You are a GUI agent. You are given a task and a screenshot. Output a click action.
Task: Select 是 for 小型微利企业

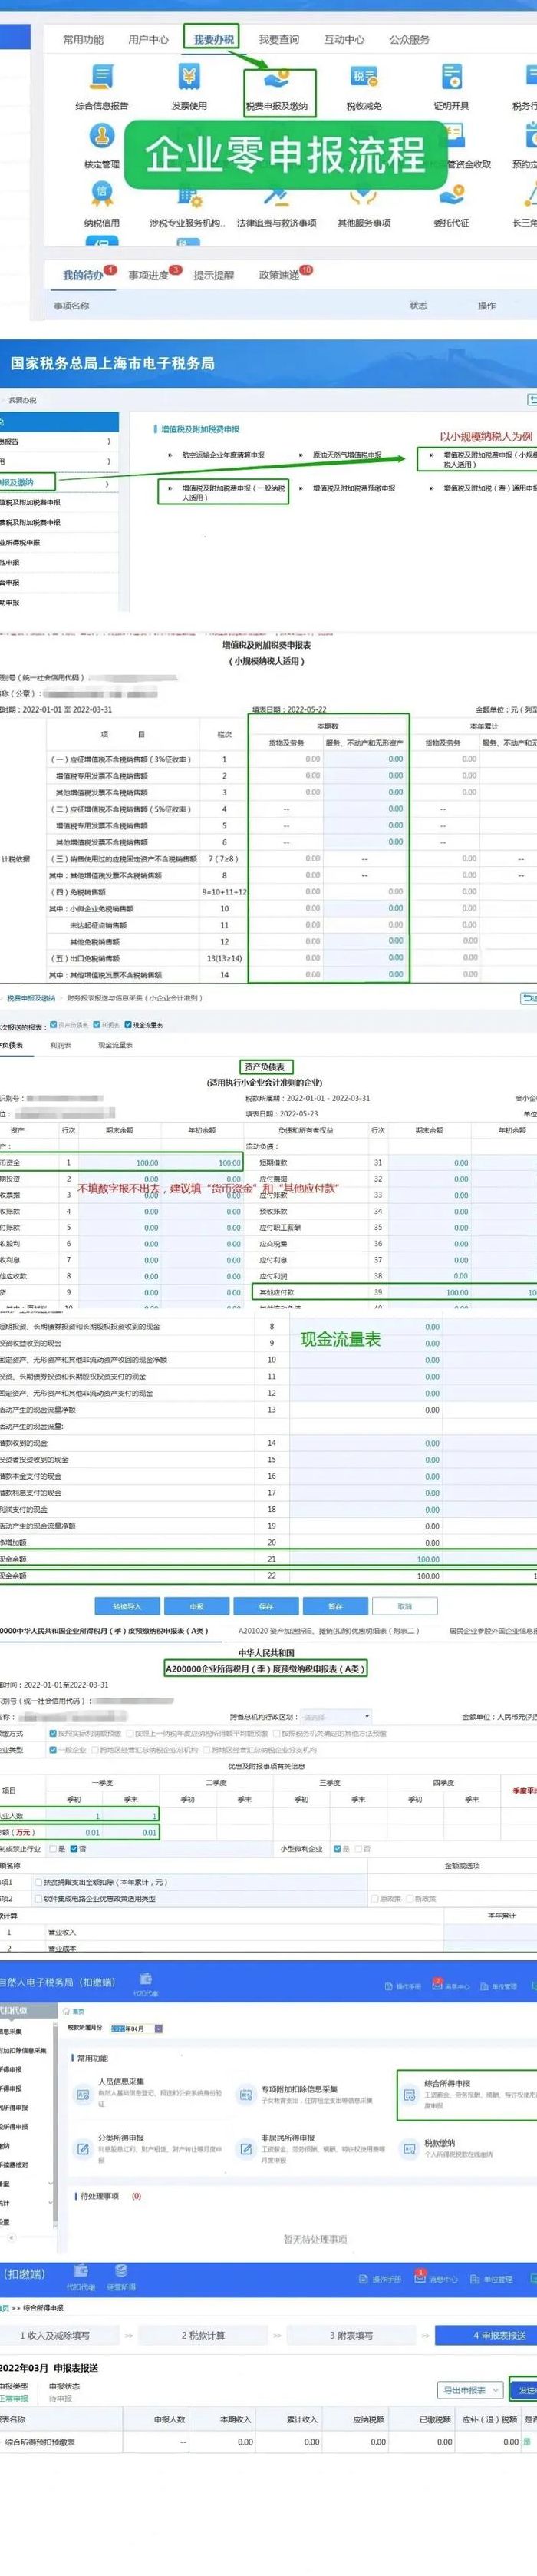(x=337, y=1849)
